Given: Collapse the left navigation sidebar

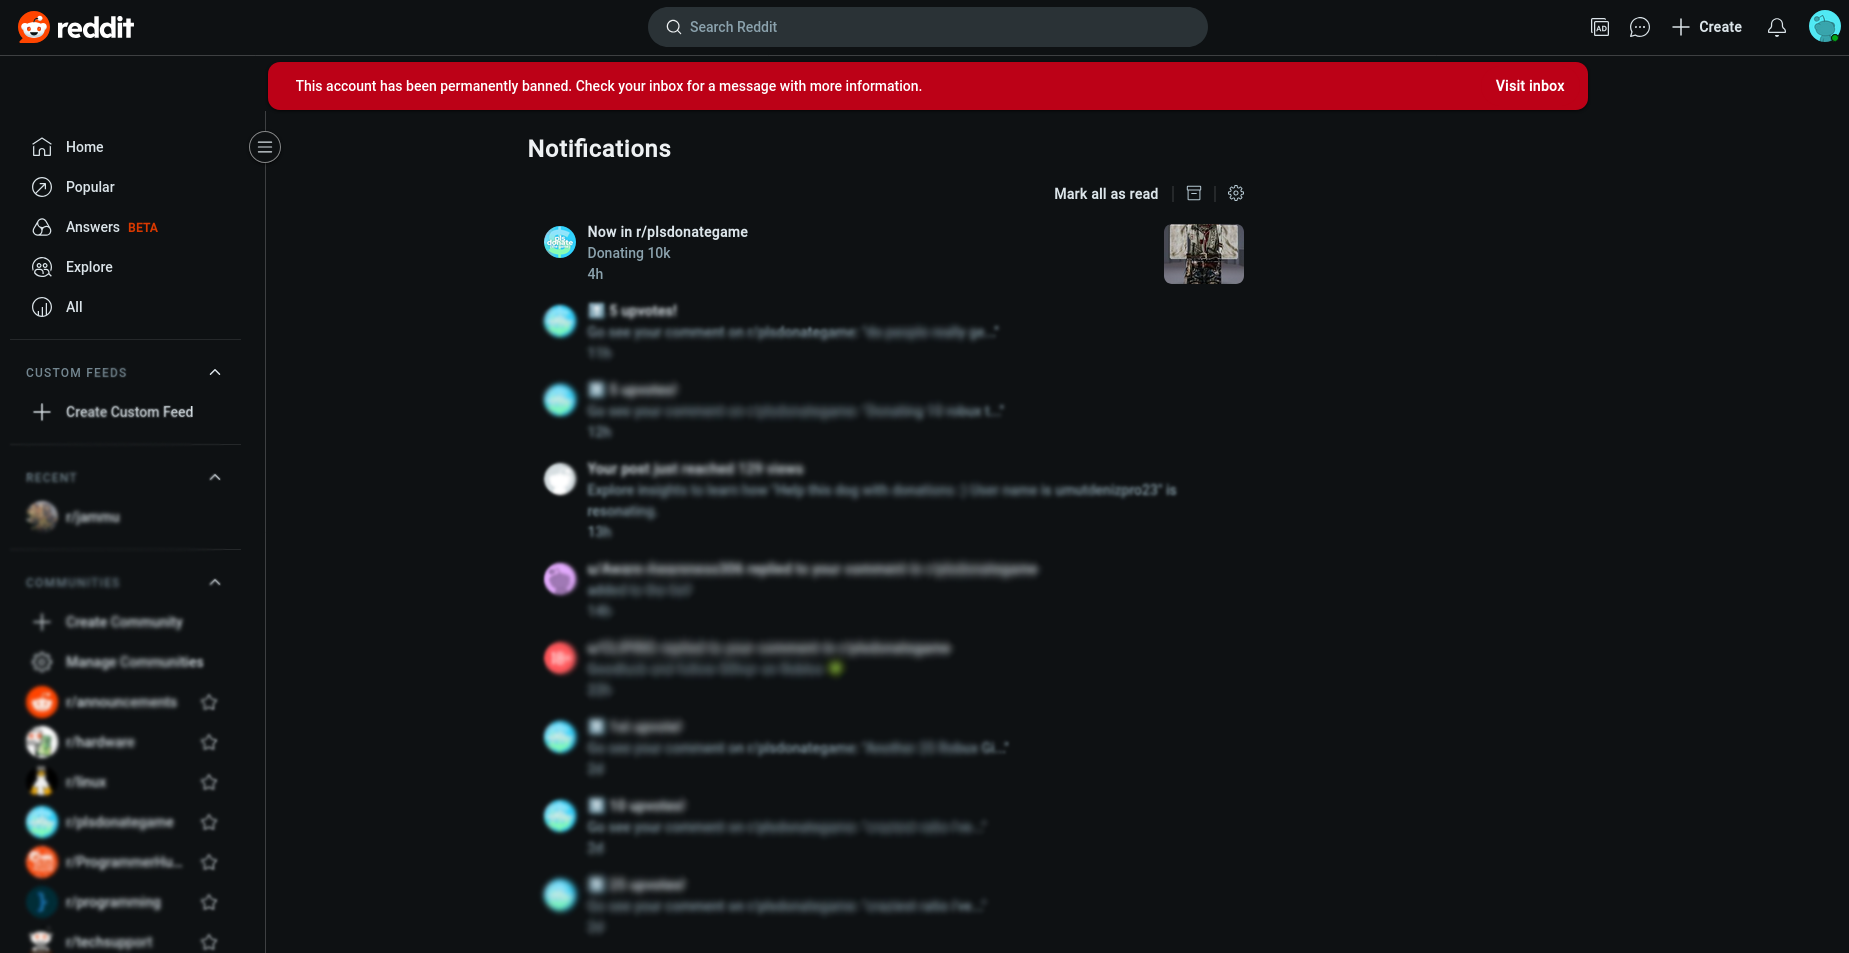Looking at the screenshot, I should [265, 147].
